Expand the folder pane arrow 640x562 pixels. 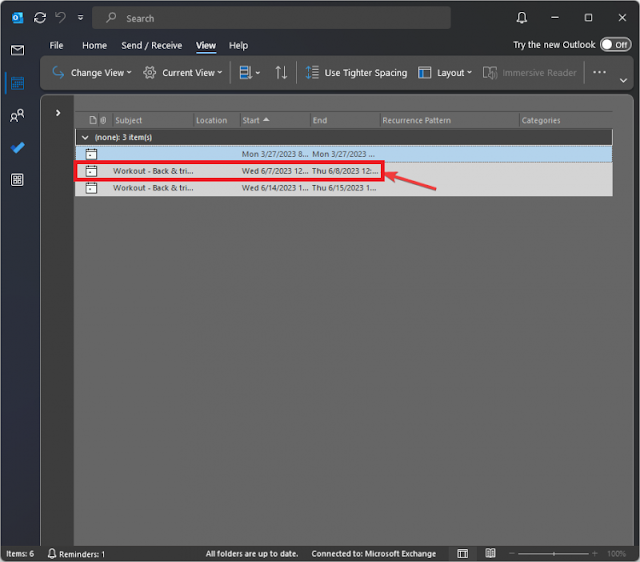58,113
